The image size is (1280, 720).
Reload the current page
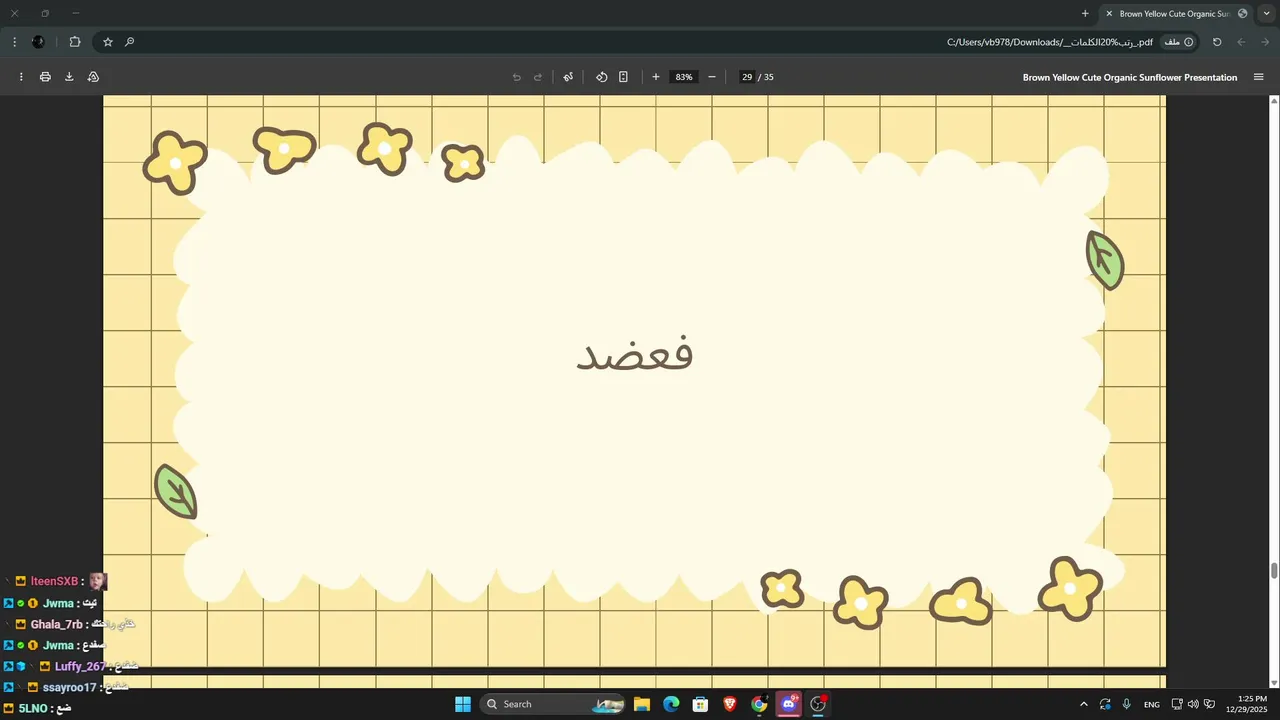click(x=1217, y=42)
